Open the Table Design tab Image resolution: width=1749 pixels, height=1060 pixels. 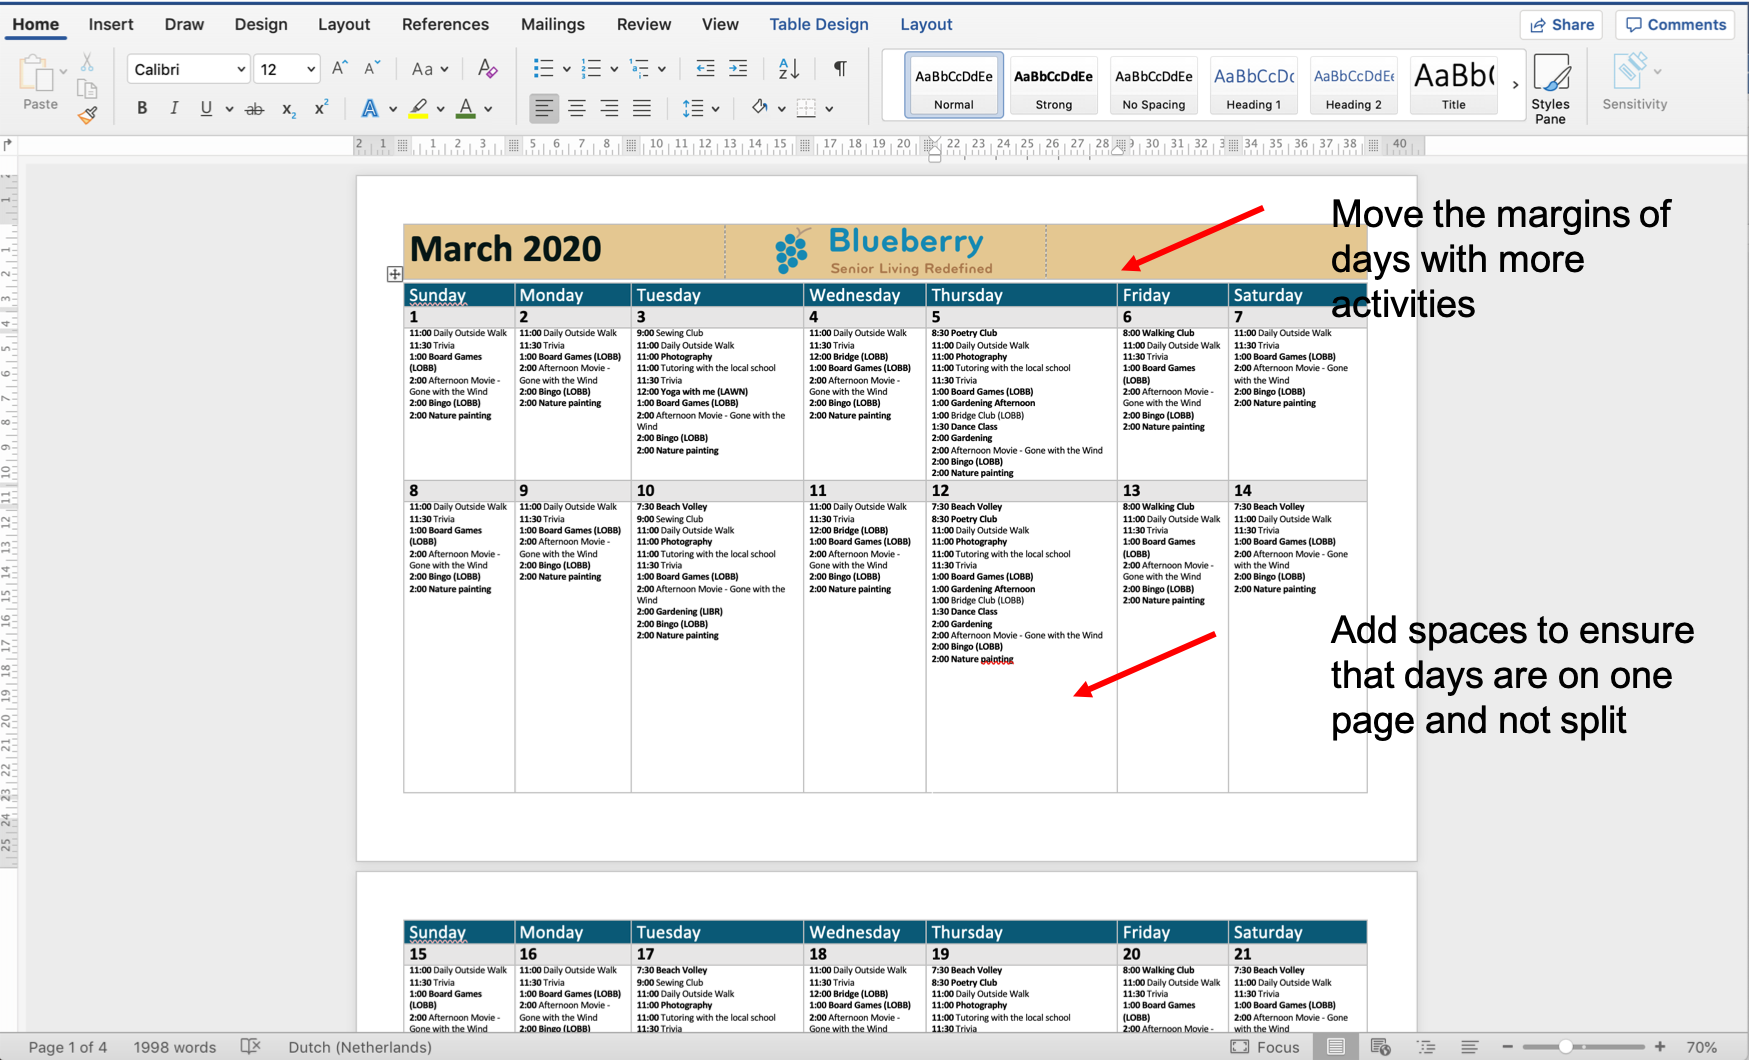coord(819,24)
